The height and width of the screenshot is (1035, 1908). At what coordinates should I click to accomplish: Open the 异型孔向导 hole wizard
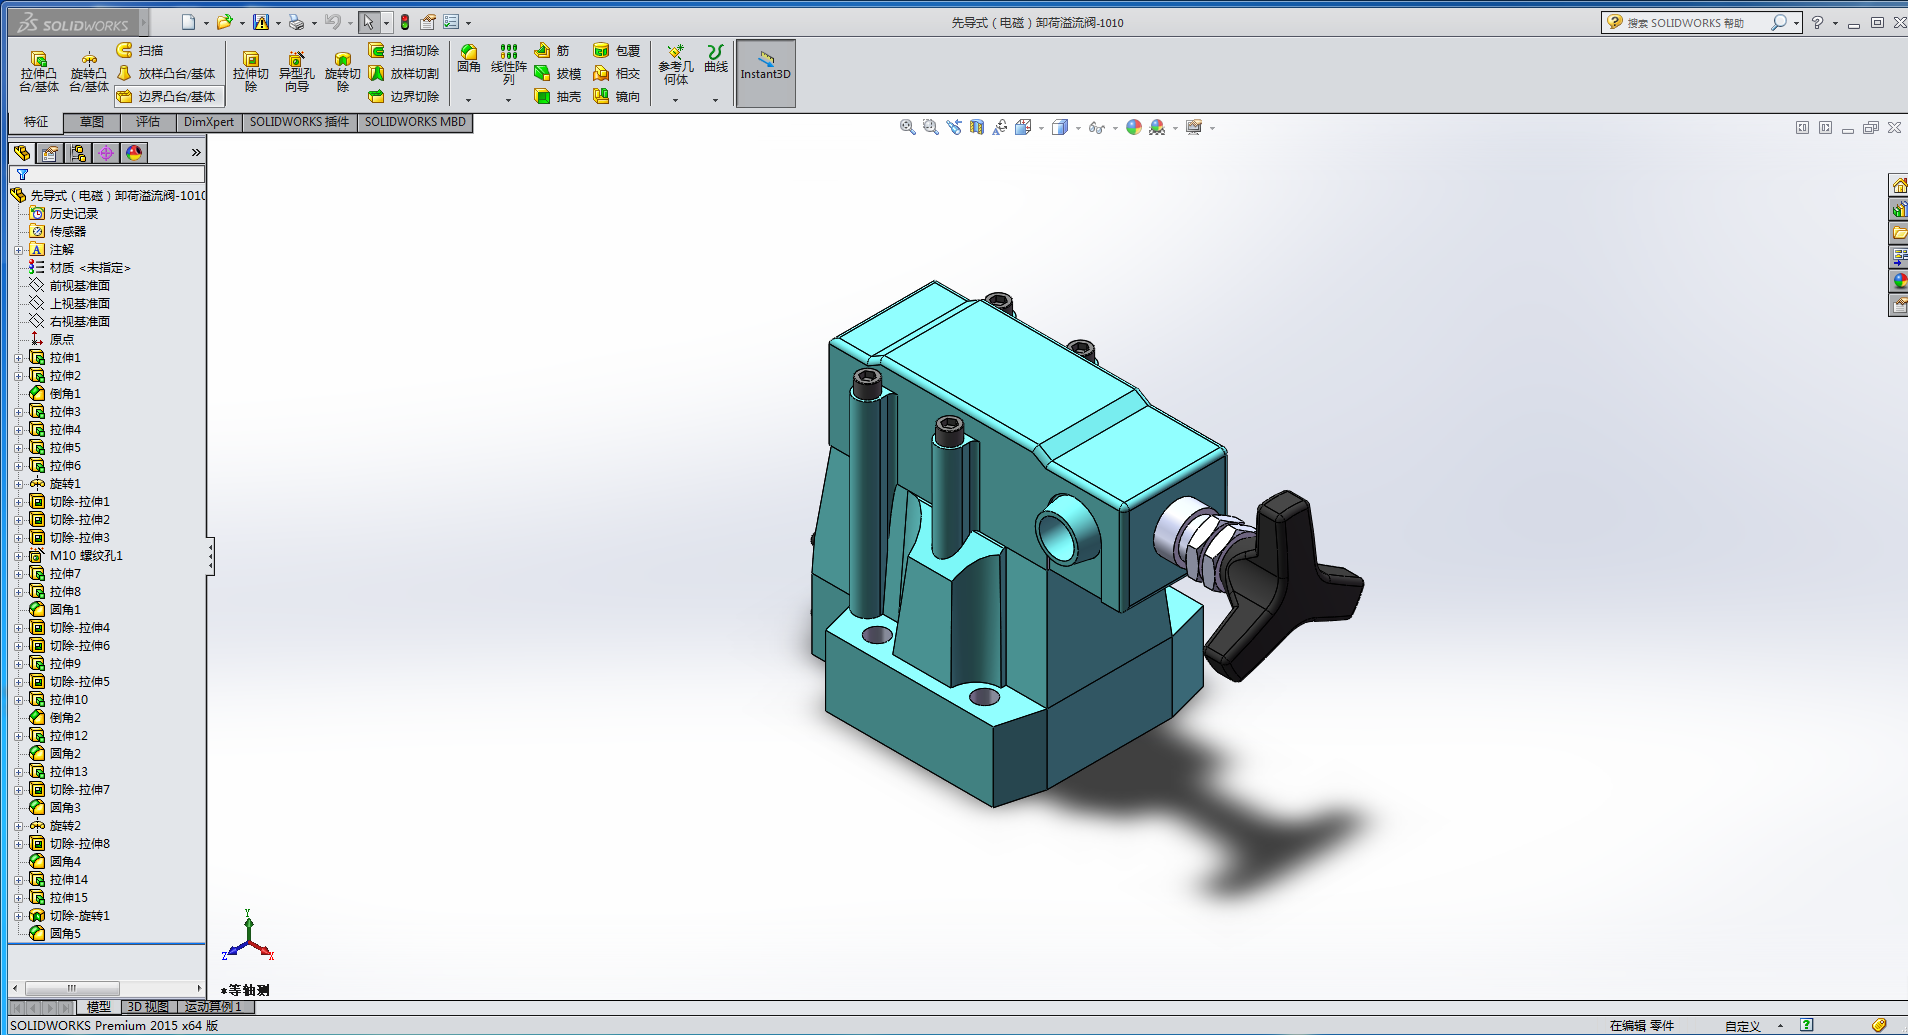click(296, 72)
